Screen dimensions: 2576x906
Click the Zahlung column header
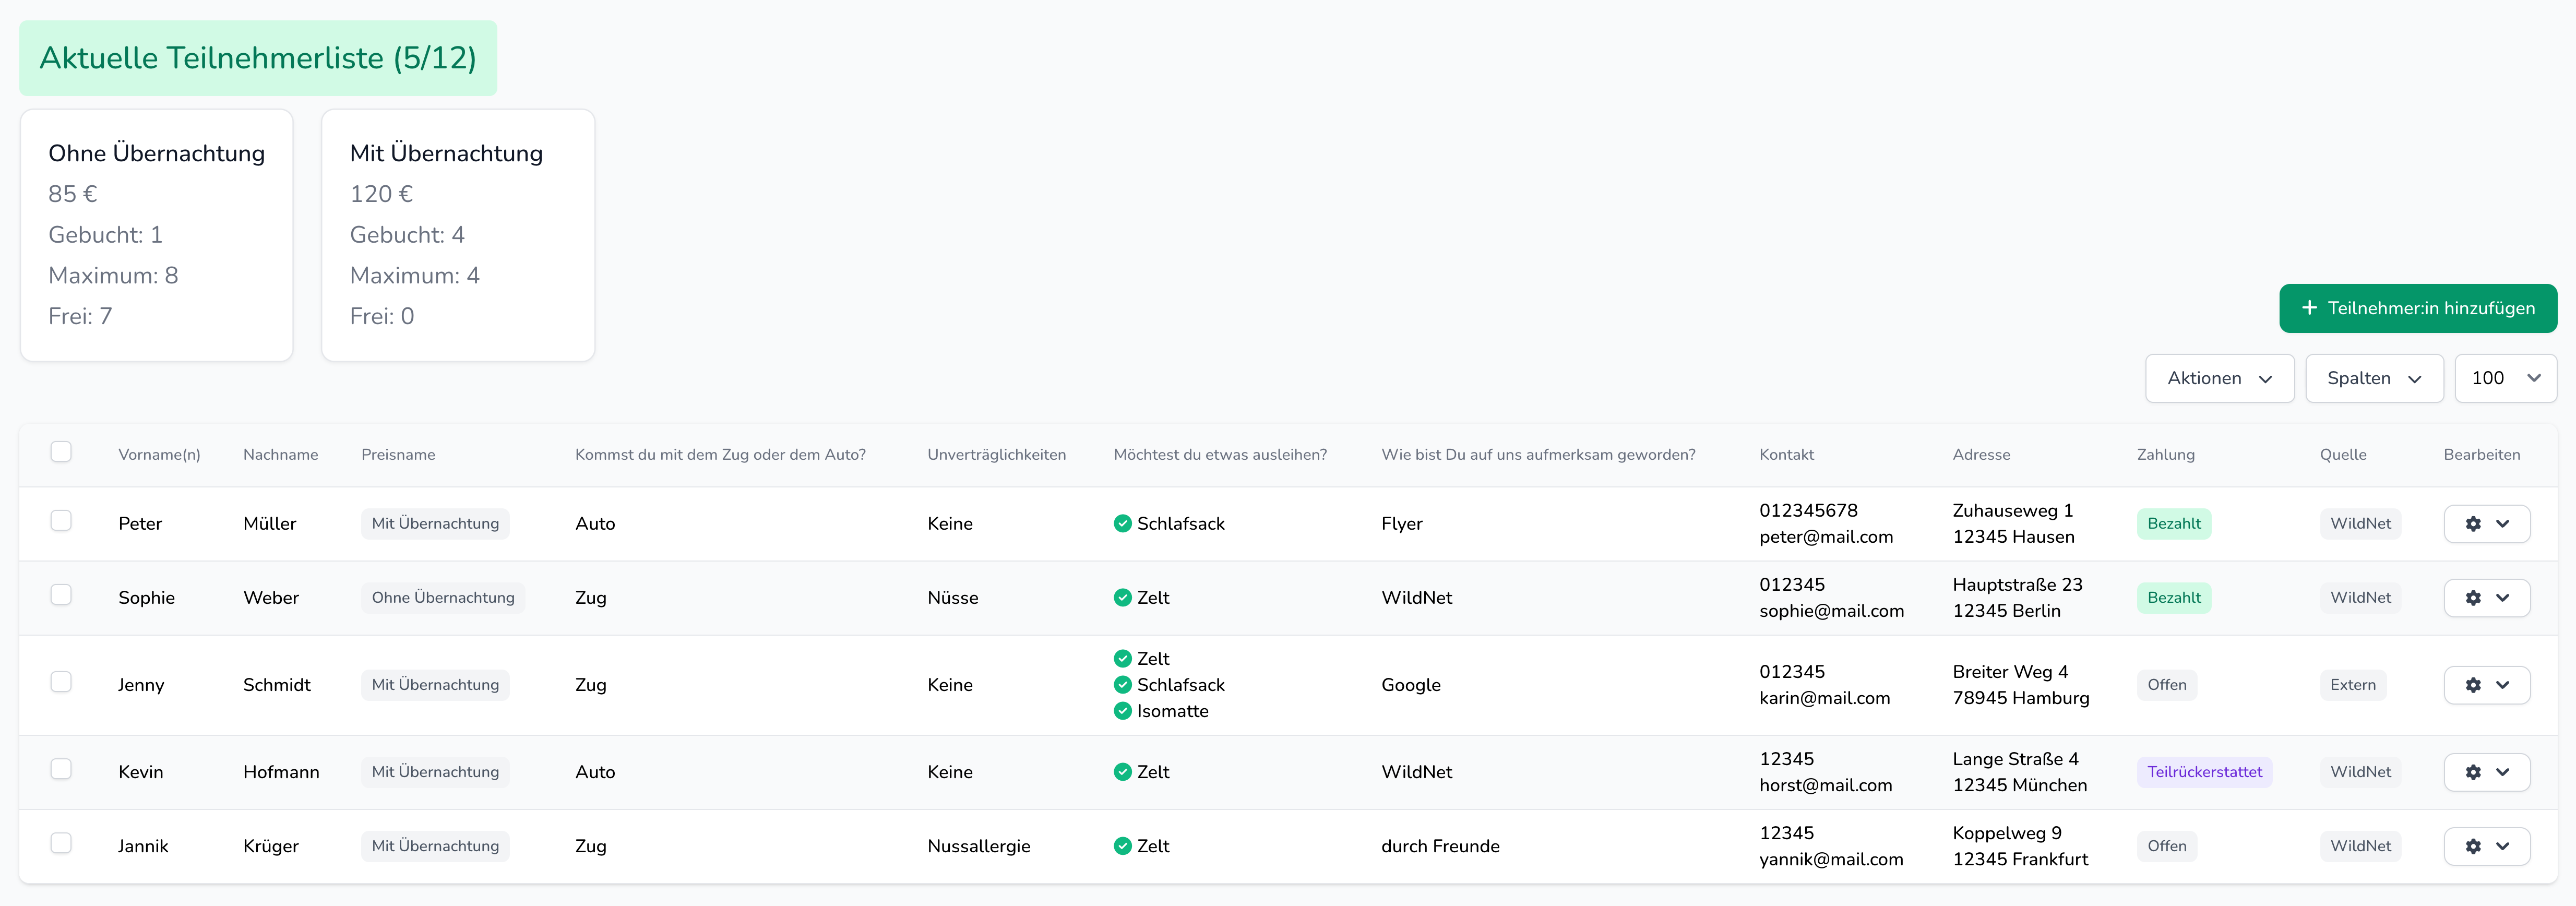2166,455
